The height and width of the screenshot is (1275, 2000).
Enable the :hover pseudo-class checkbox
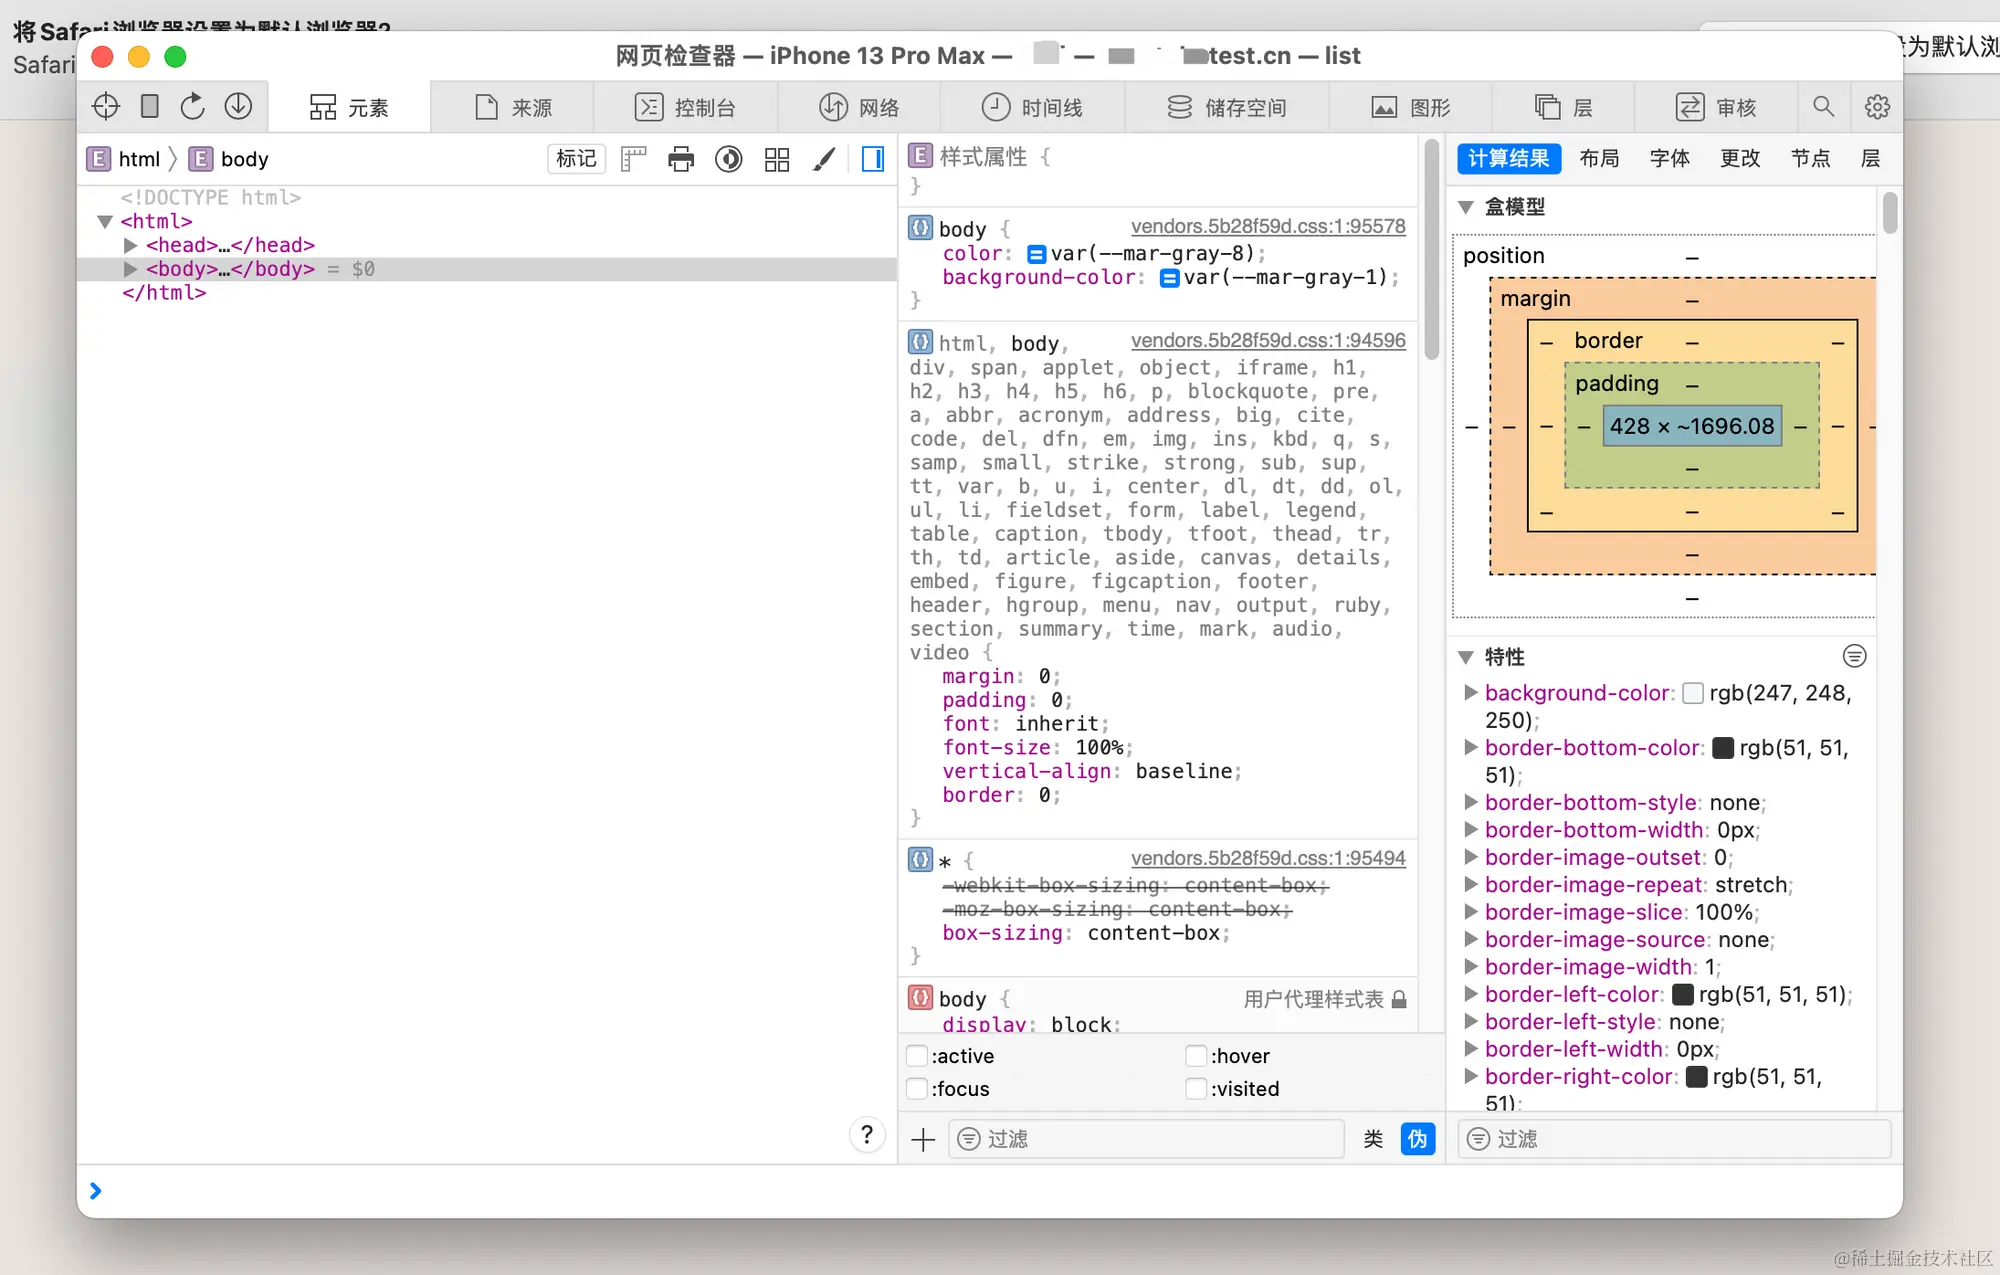tap(1196, 1056)
